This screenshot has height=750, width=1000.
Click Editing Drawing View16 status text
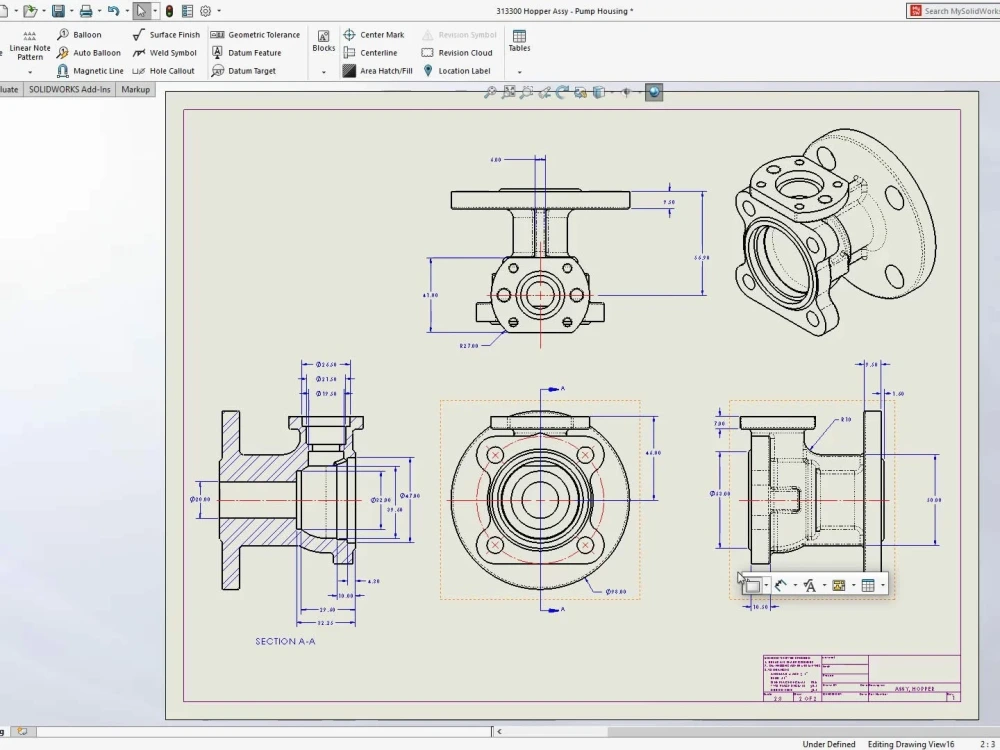(x=911, y=744)
